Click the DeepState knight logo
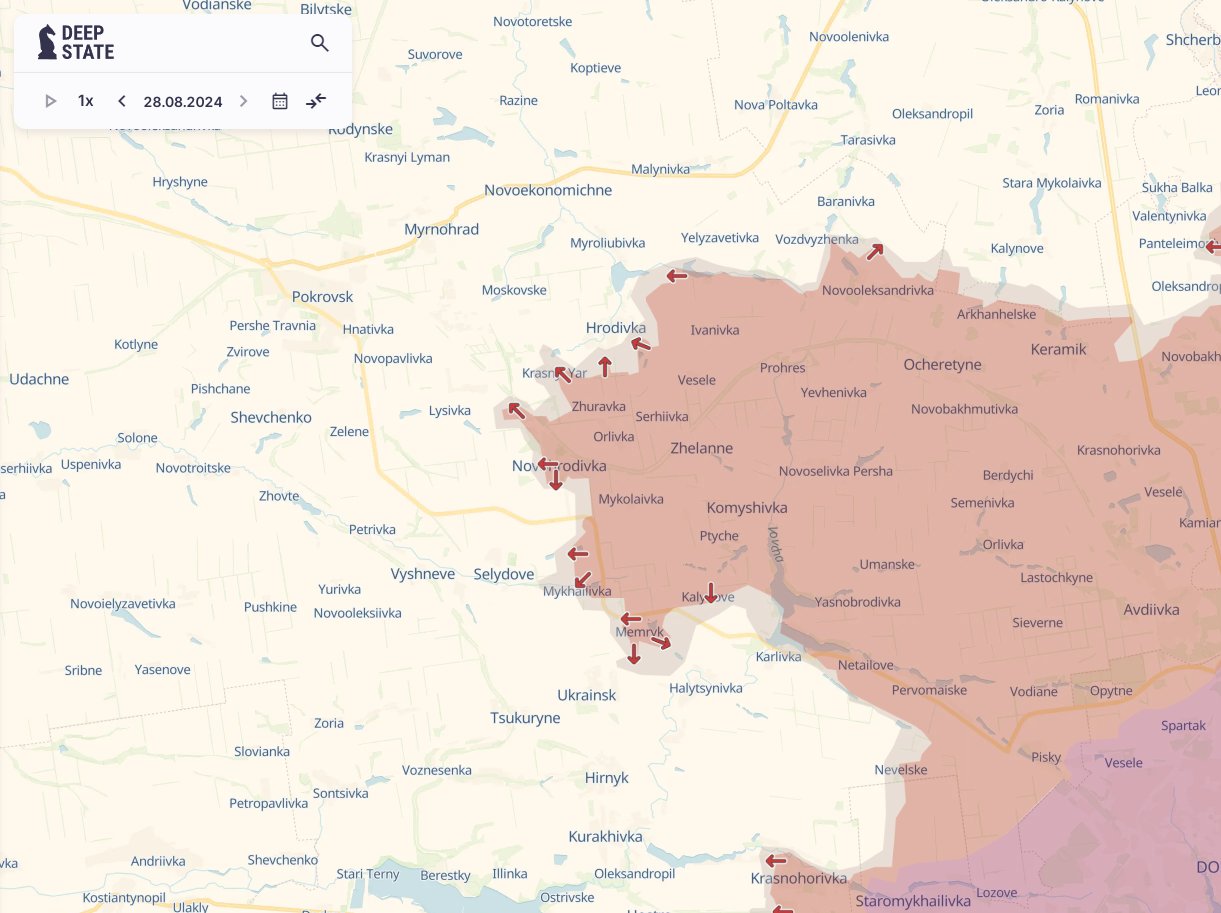The image size is (1221, 913). pos(47,42)
